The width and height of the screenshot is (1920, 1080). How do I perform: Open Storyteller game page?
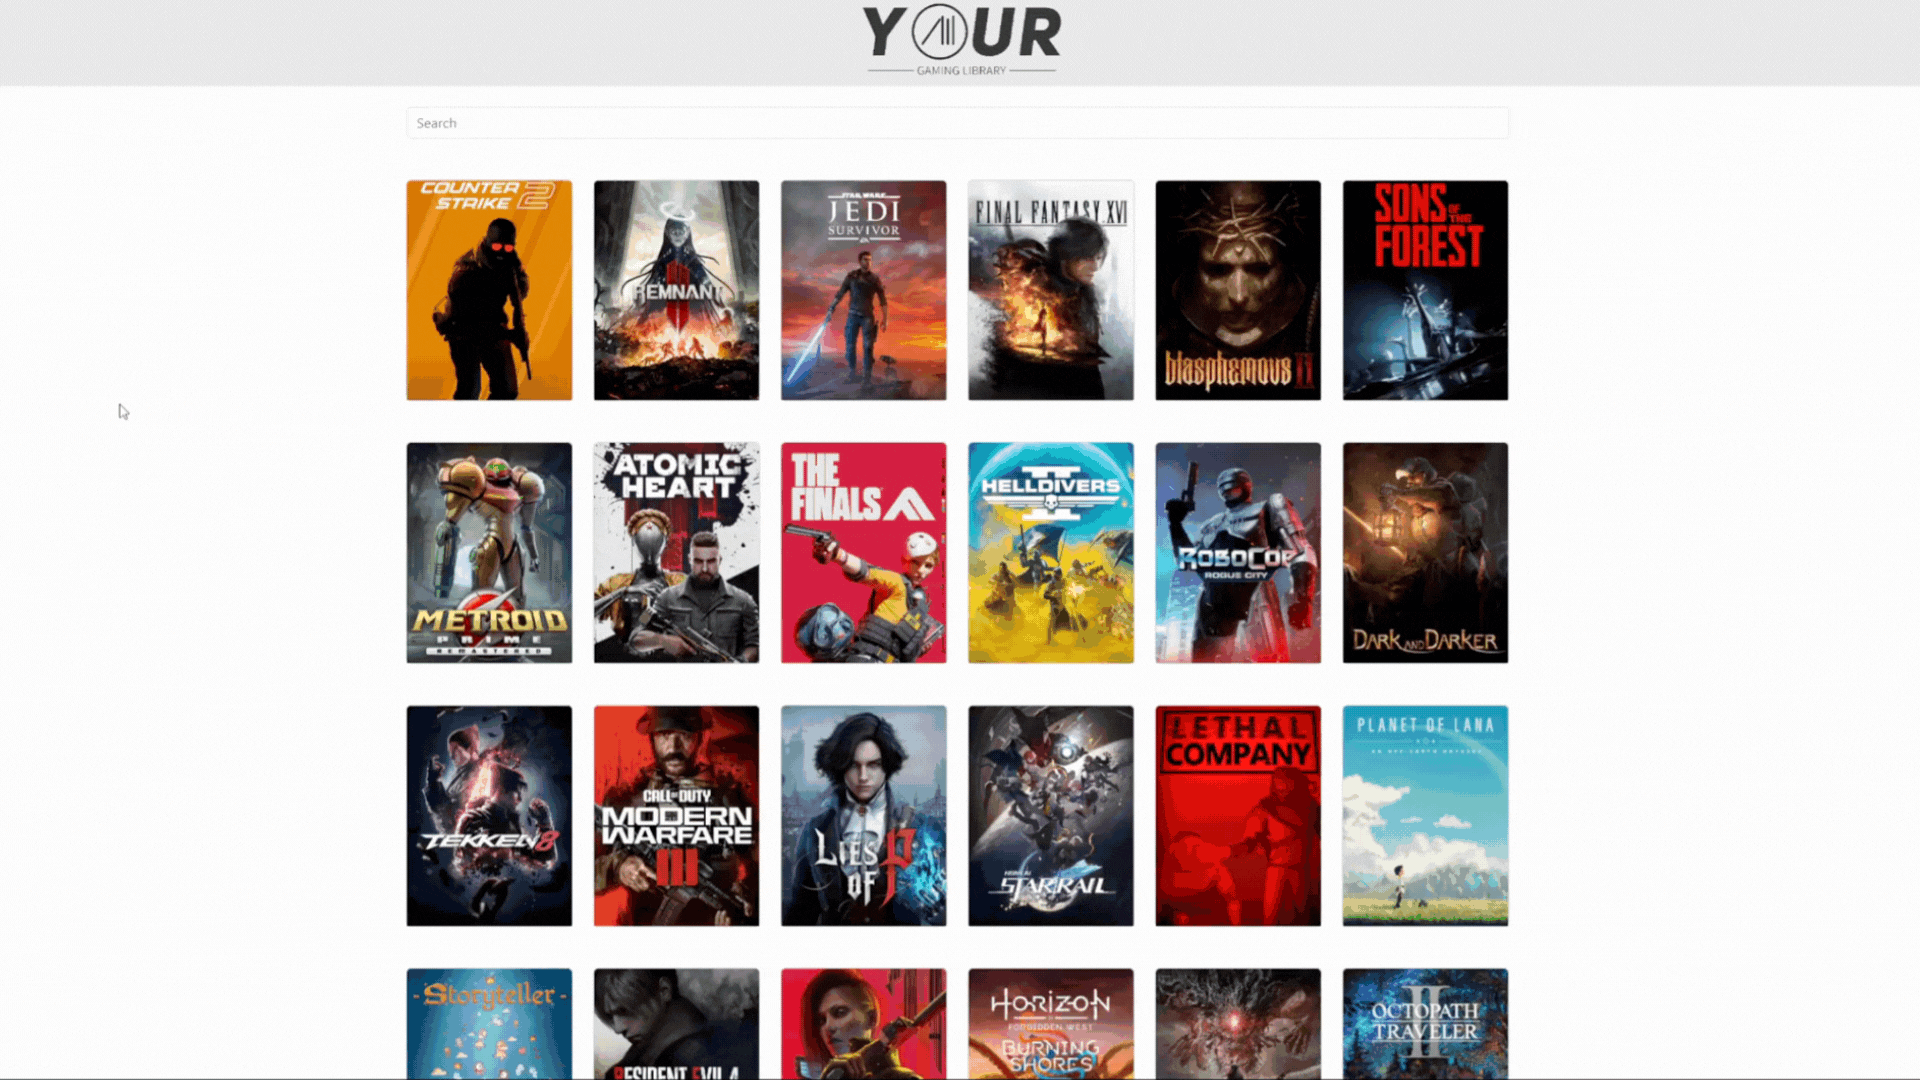tap(489, 1023)
